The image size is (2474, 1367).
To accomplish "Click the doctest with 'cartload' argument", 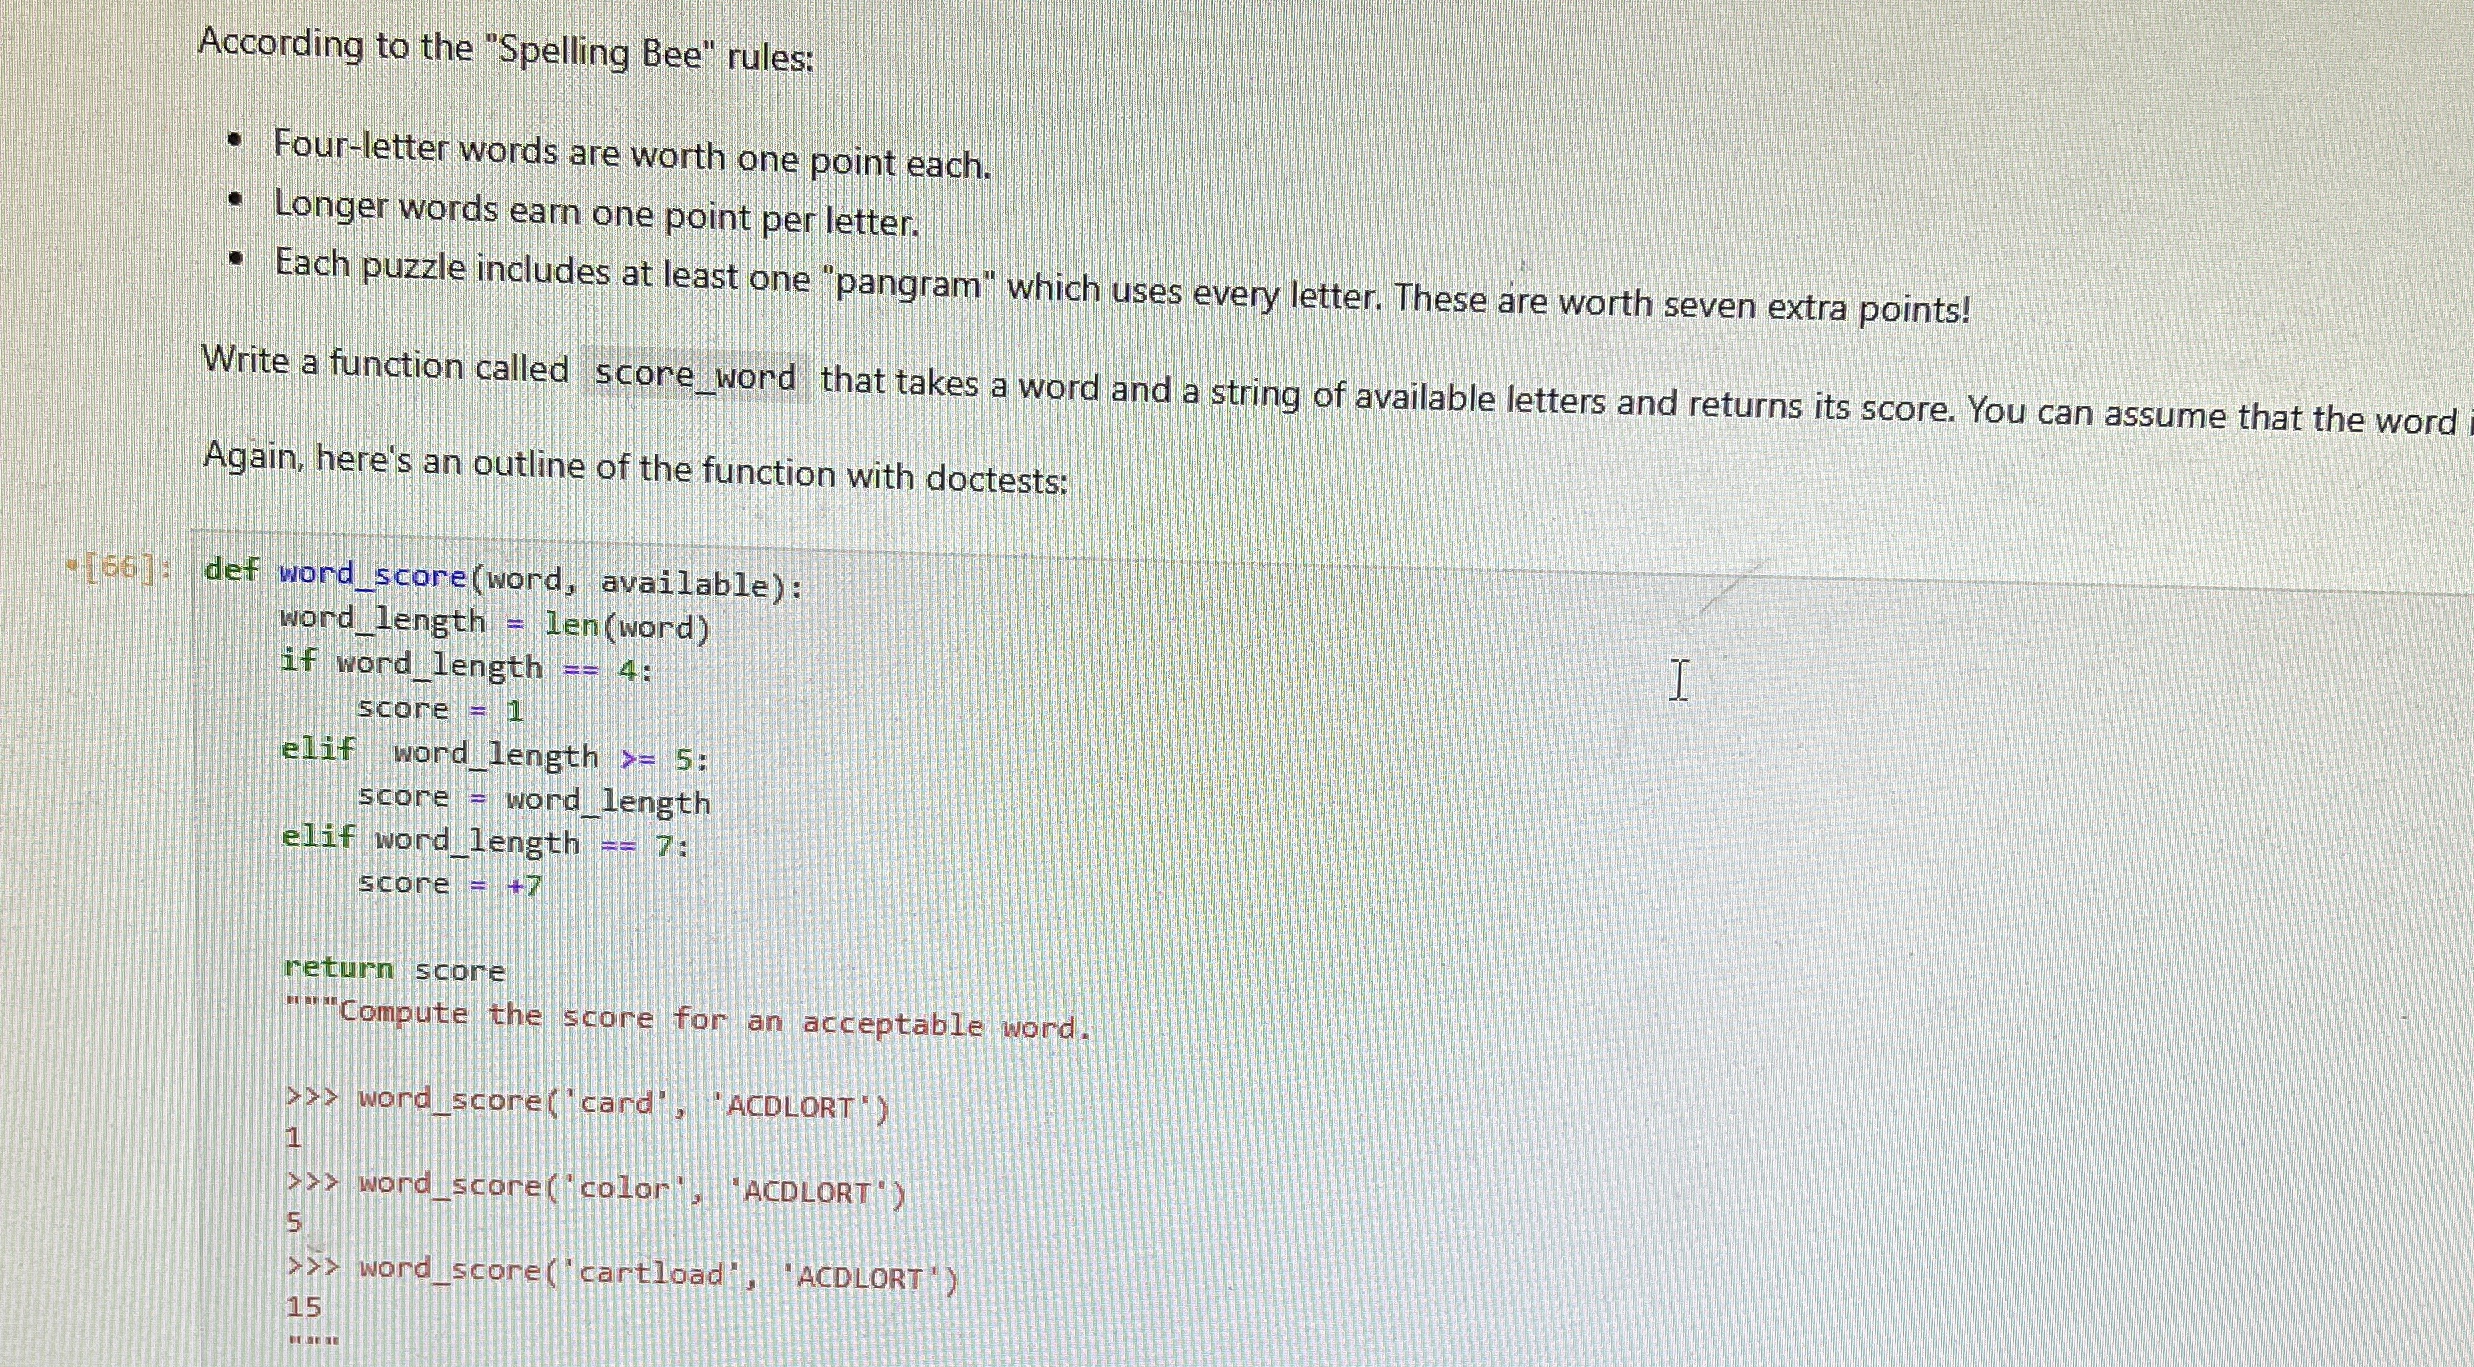I will (x=622, y=1273).
